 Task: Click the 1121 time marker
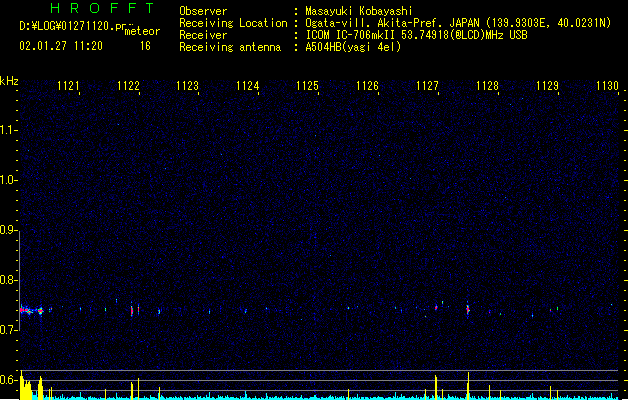(68, 86)
